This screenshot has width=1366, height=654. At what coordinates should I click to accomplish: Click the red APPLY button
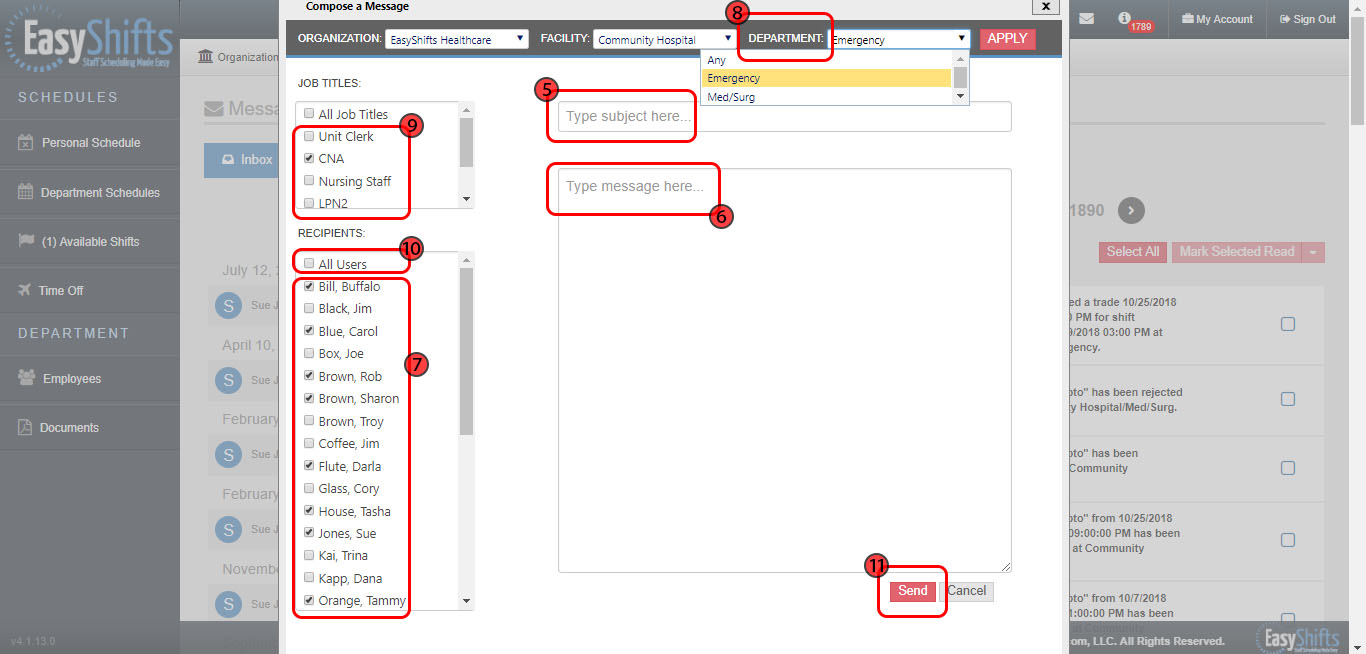point(1008,38)
